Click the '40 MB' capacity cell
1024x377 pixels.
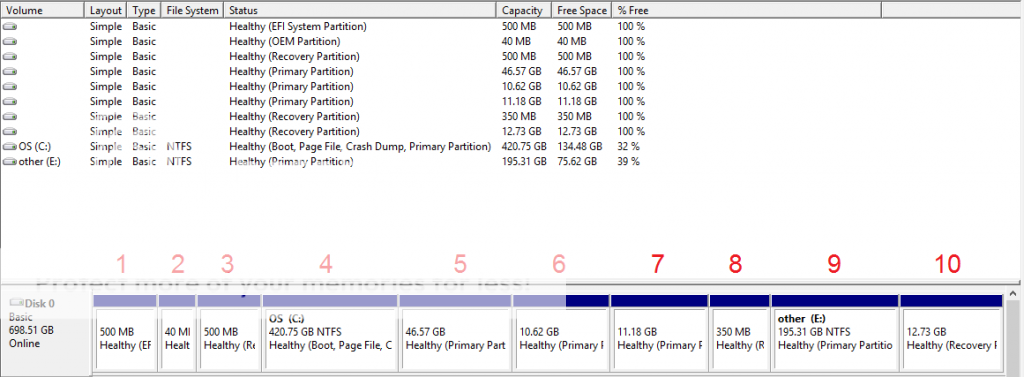(517, 42)
